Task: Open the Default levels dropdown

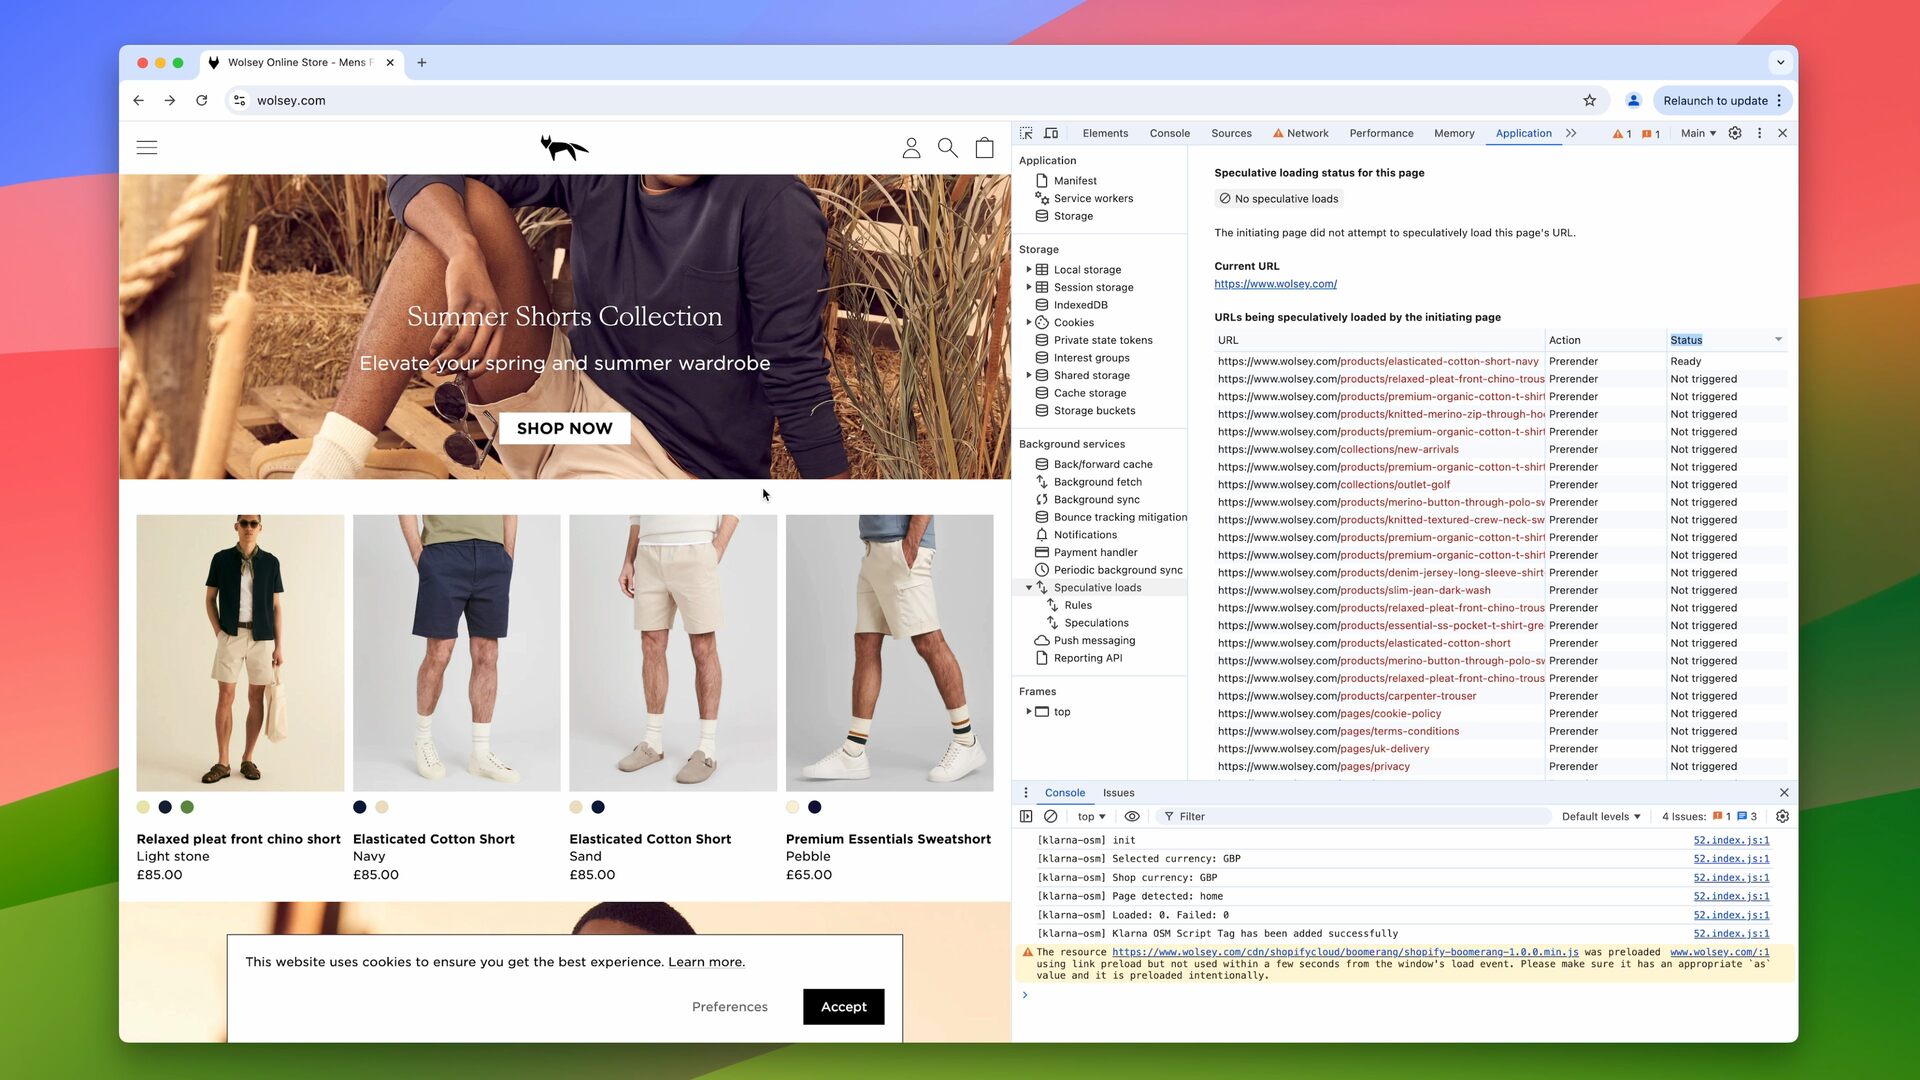Action: tap(1601, 817)
